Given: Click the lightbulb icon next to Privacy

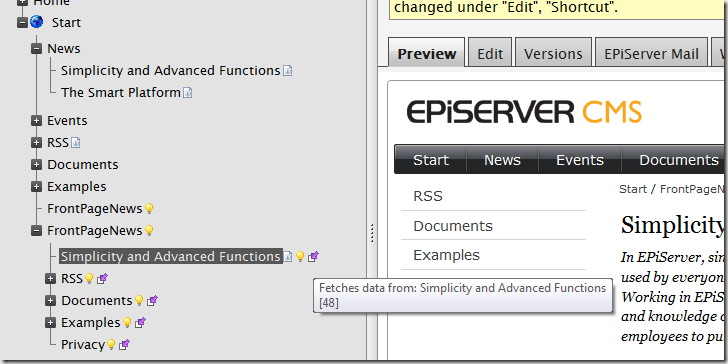Looking at the screenshot, I should (x=111, y=344).
